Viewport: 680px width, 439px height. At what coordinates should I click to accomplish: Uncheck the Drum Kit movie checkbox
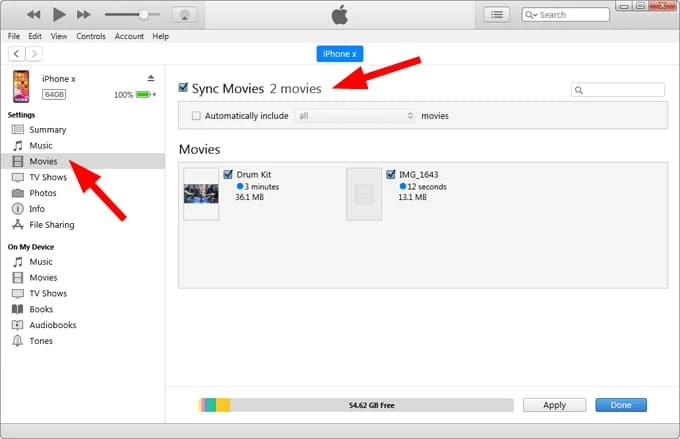pyautogui.click(x=229, y=174)
